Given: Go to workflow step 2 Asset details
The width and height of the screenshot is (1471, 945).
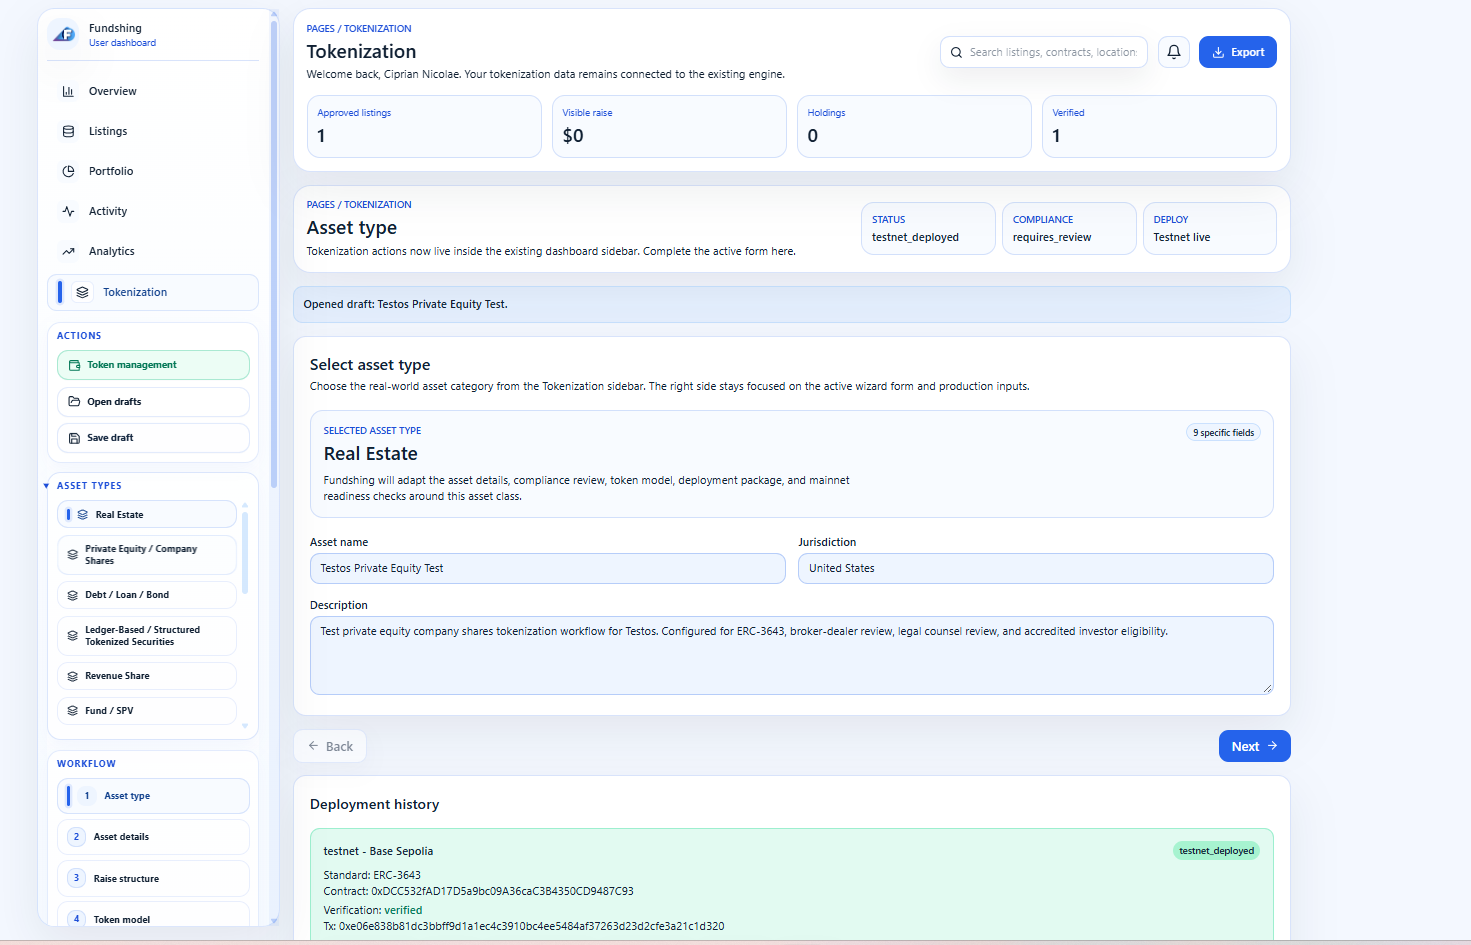Looking at the screenshot, I should point(153,837).
